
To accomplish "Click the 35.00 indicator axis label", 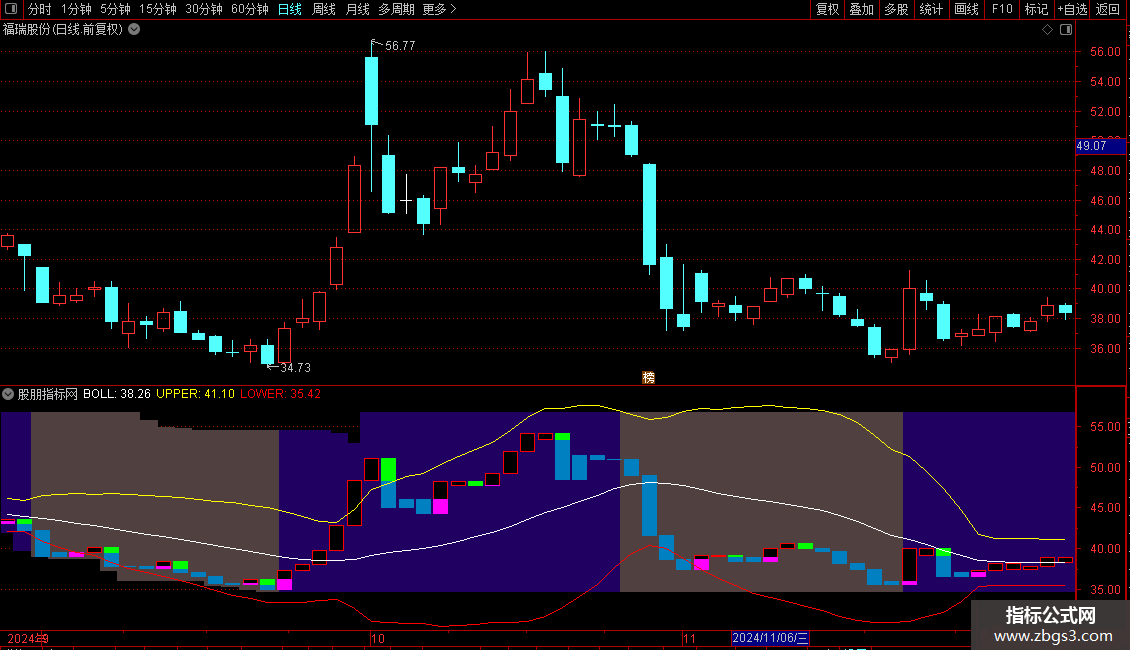I will [x=1105, y=589].
